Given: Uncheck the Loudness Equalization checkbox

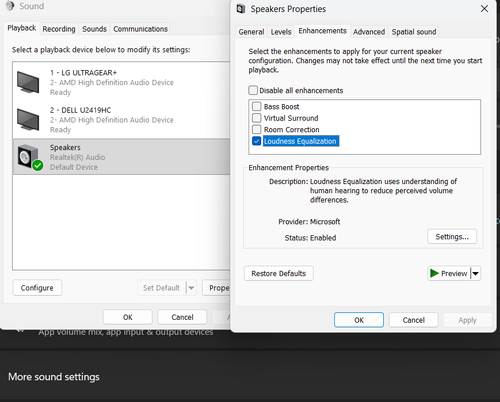Looking at the screenshot, I should tap(256, 141).
